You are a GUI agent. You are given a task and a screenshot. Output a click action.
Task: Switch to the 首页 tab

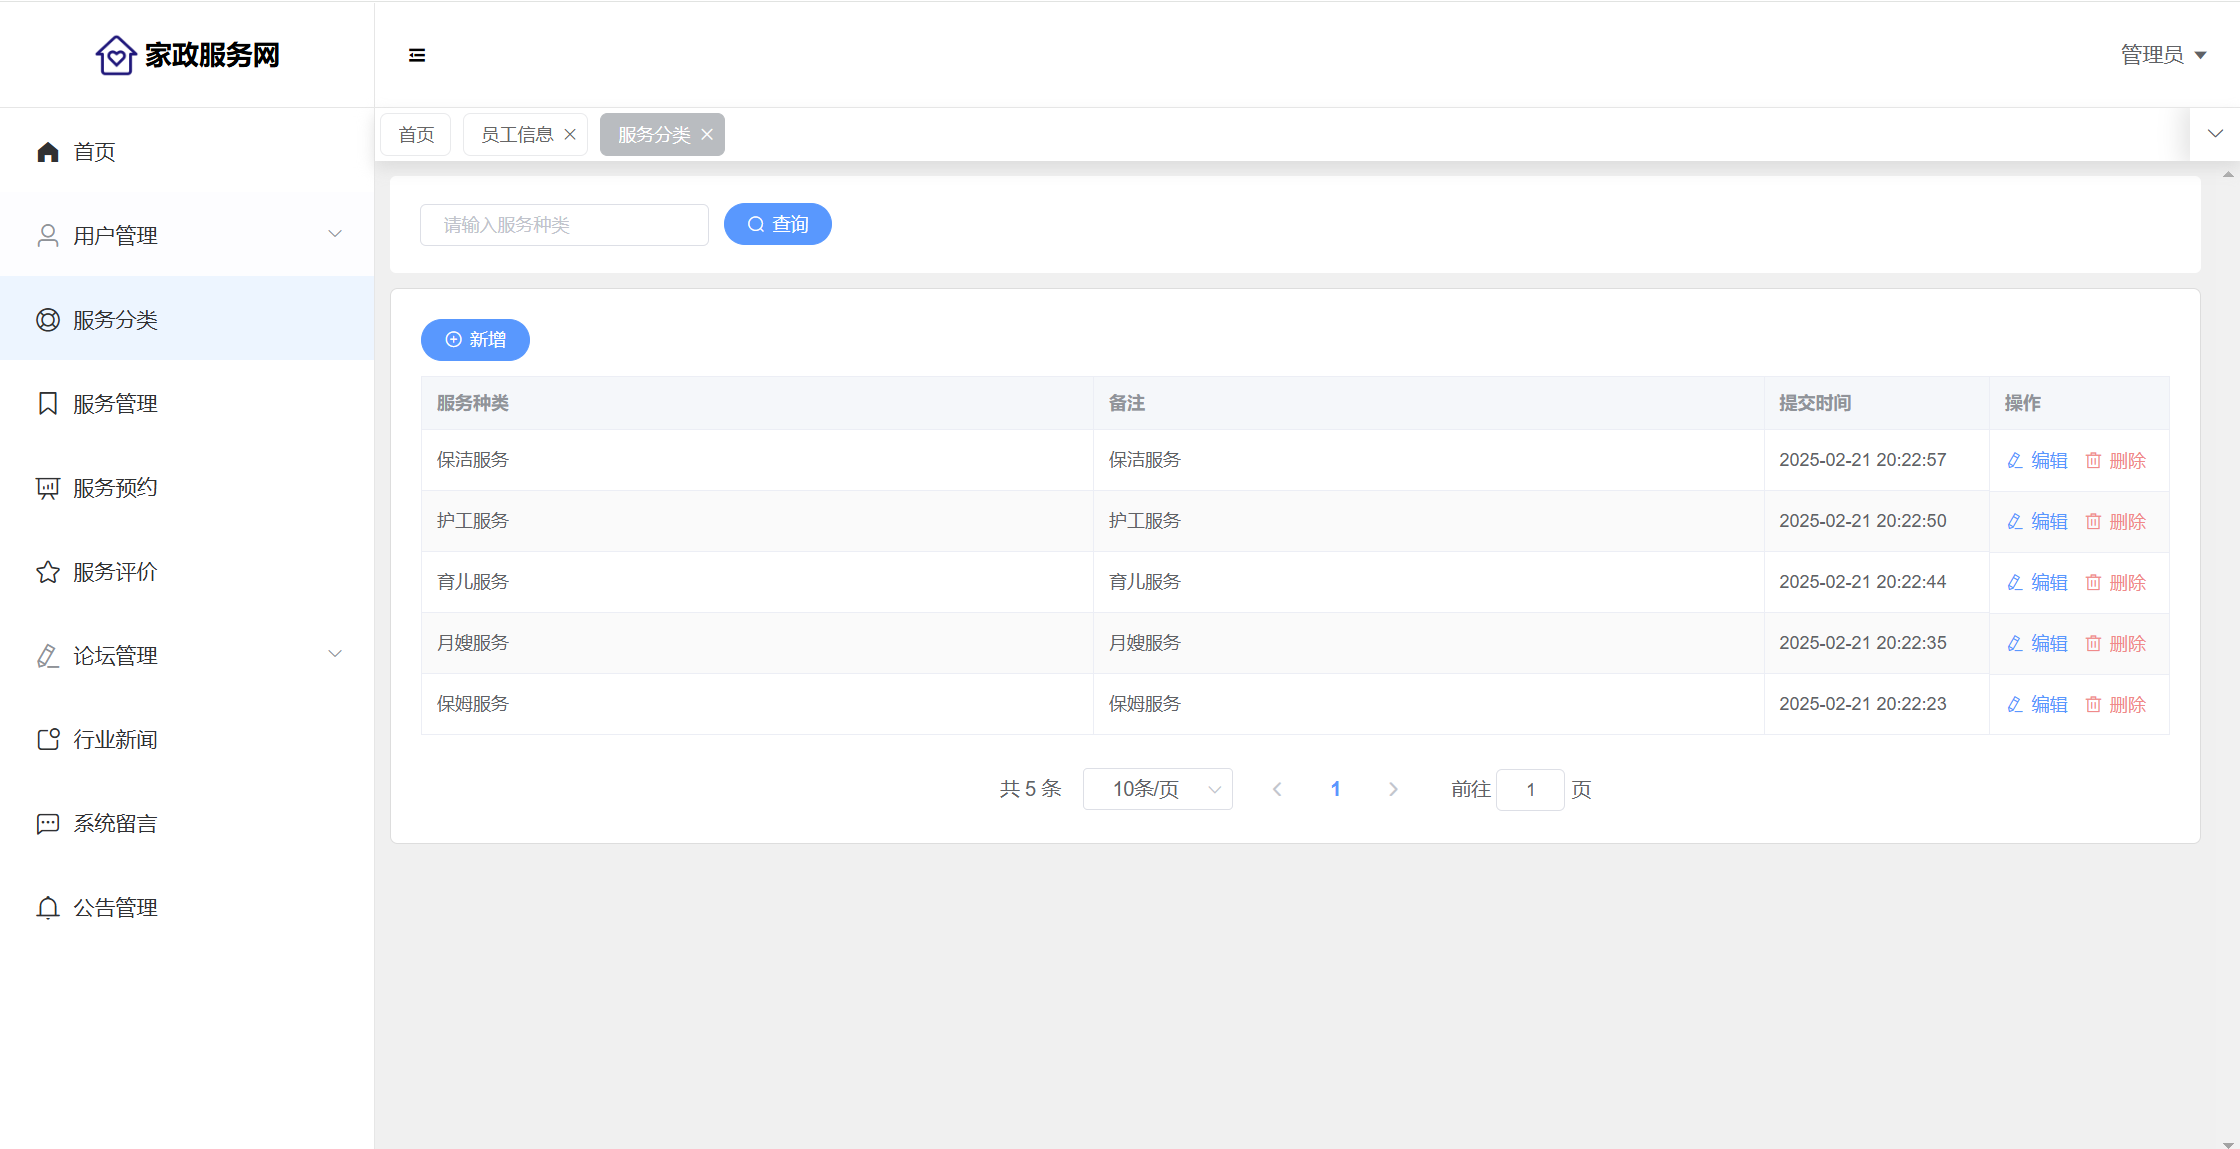(416, 135)
